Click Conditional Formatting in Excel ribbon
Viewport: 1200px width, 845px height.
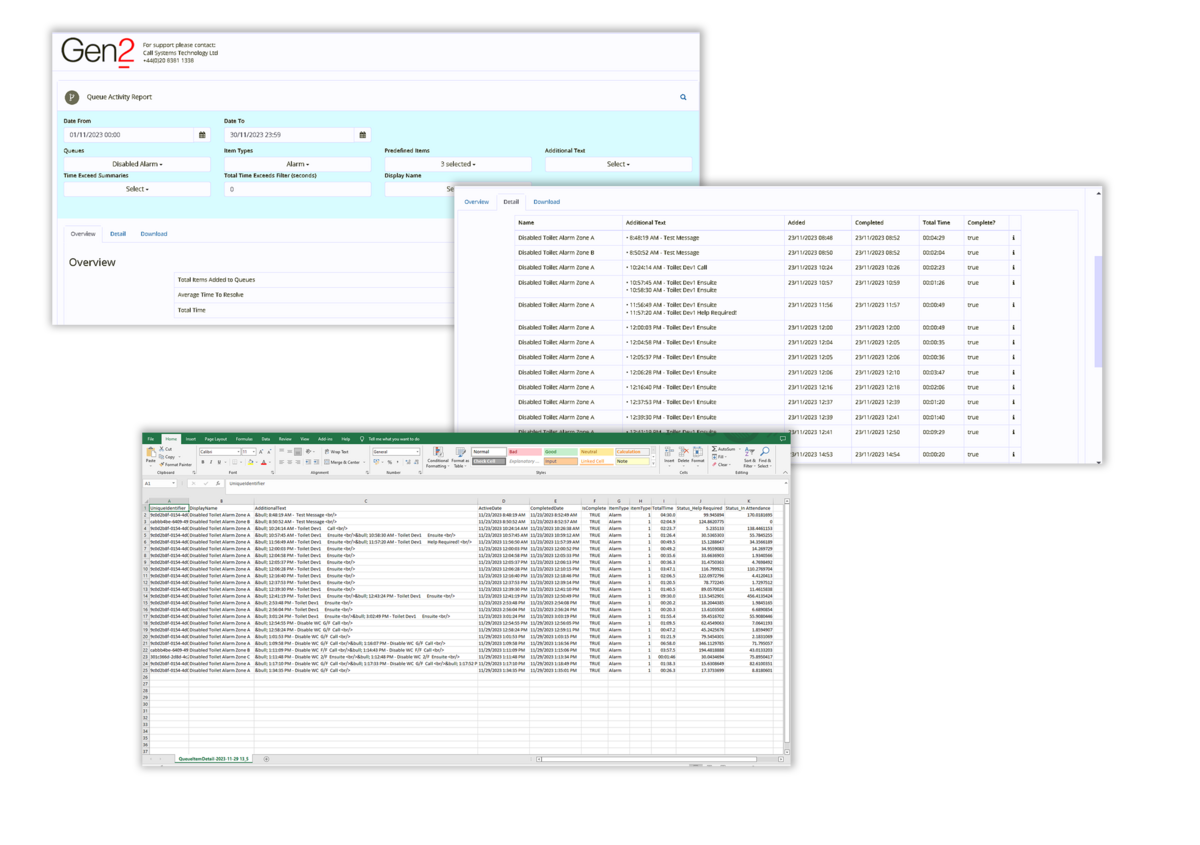(x=437, y=457)
